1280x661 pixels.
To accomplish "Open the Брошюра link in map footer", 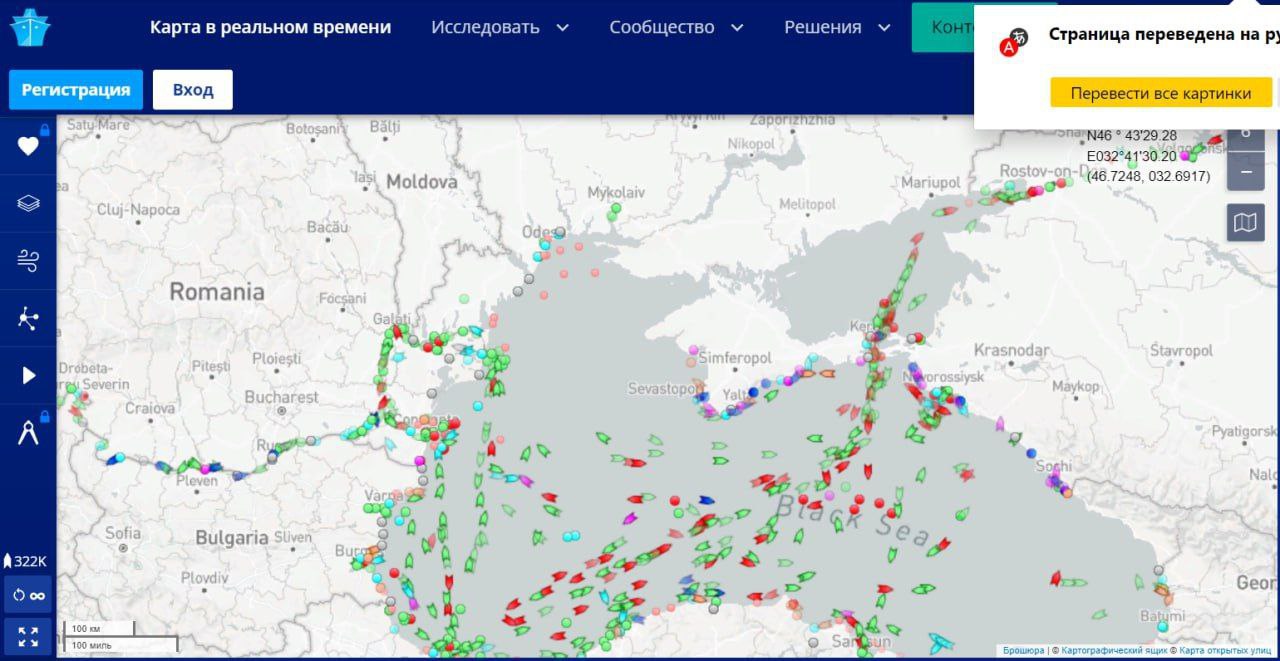I will click(x=1023, y=650).
